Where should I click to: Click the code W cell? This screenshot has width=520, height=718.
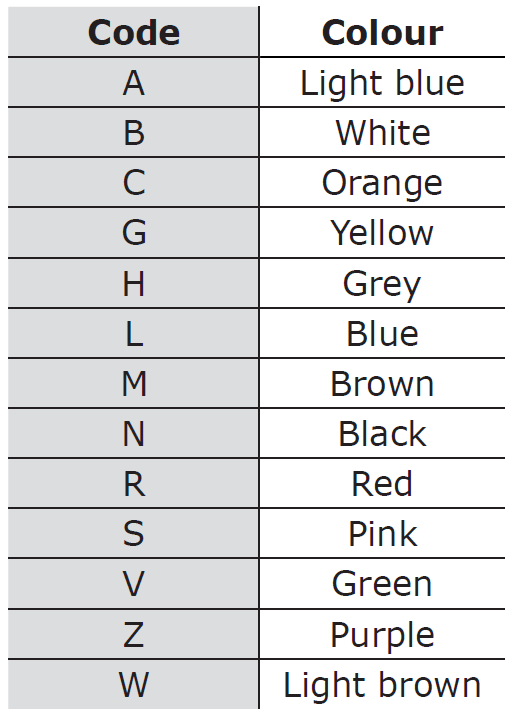coord(133,685)
